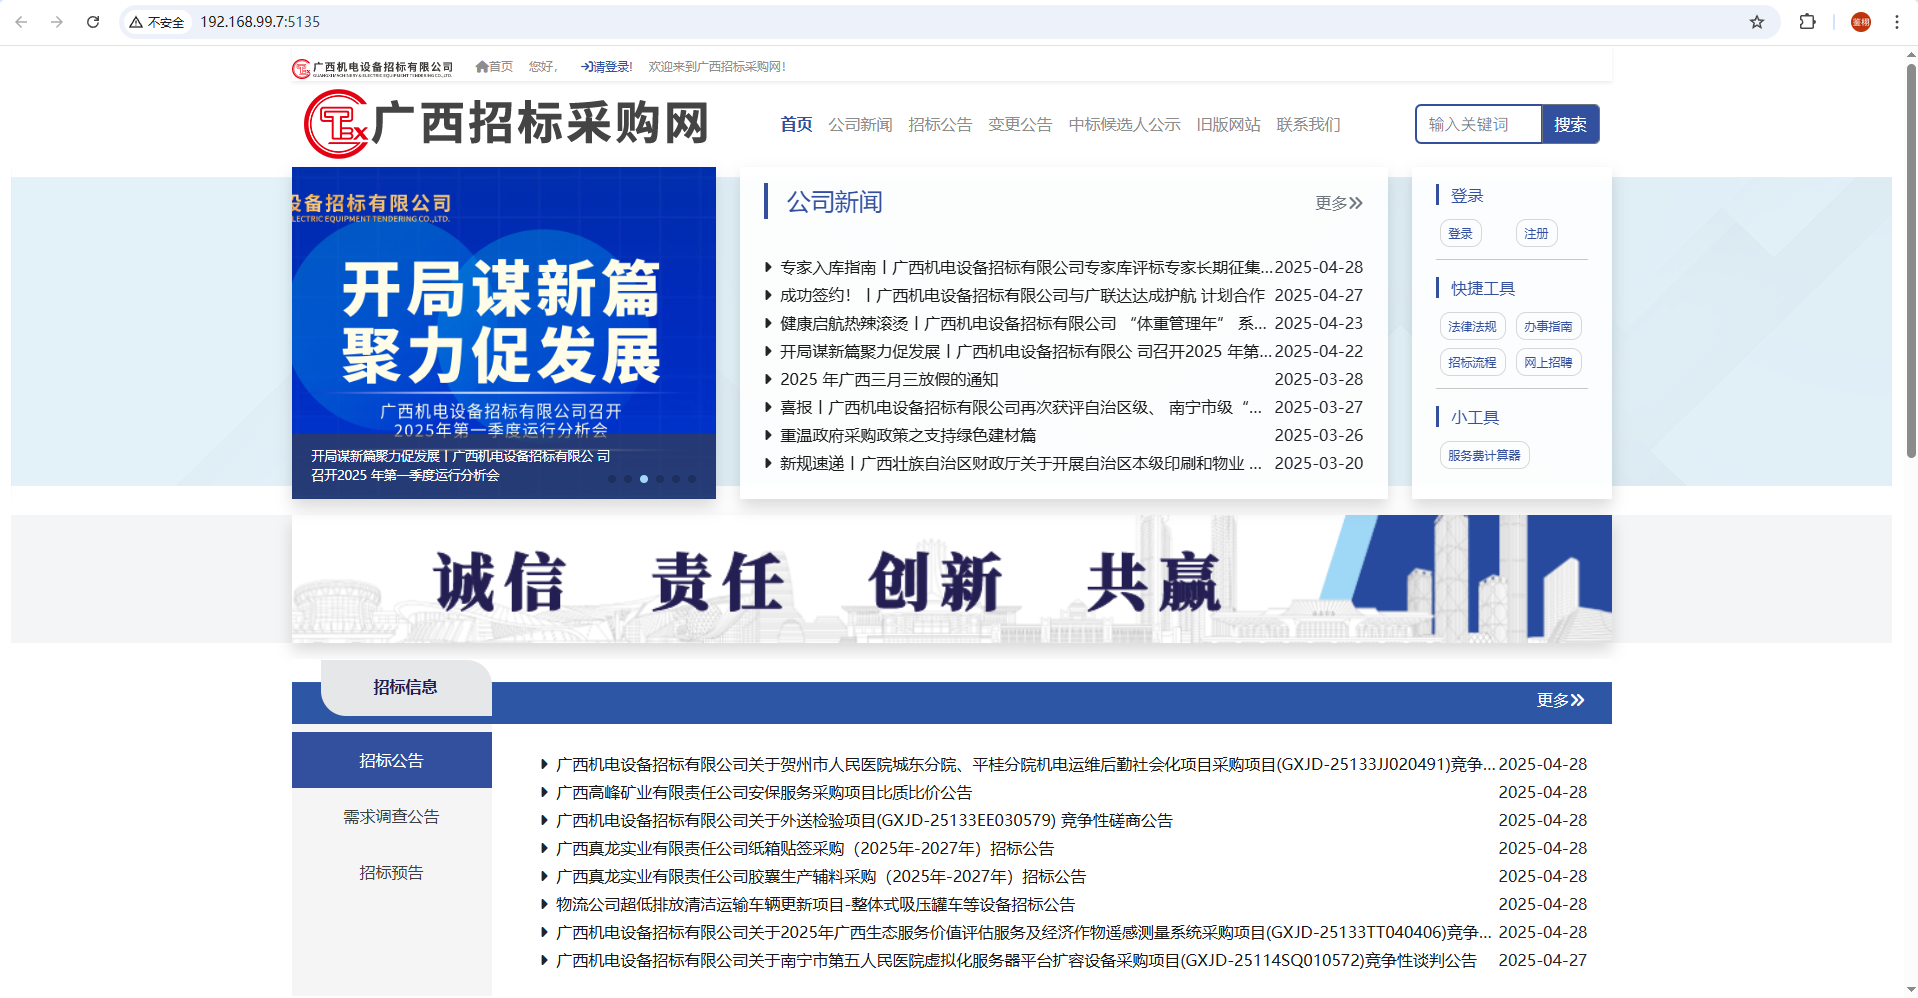Click the 诚信 责任 创新 共赢 banner
1918x998 pixels.
click(x=952, y=579)
